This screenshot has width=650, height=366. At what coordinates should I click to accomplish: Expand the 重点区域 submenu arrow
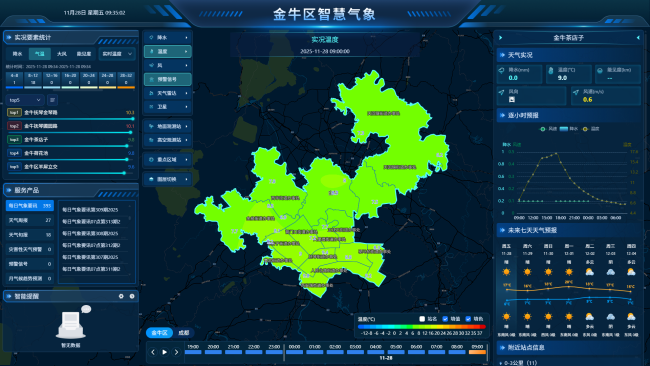pos(187,160)
